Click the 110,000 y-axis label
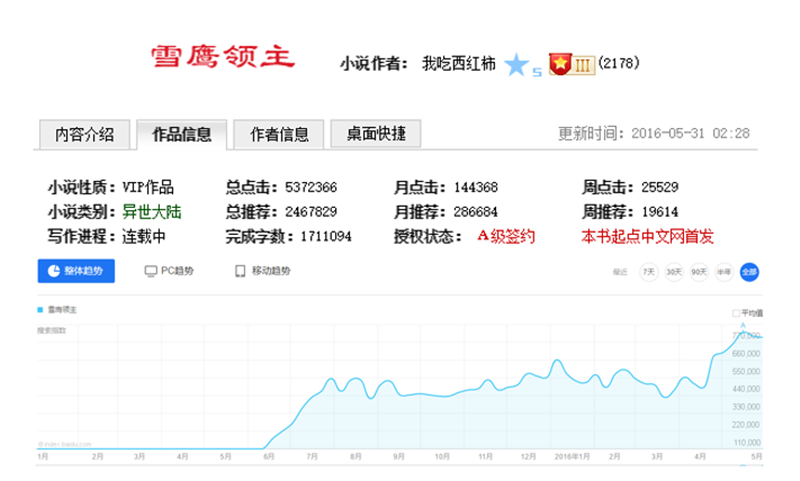The width and height of the screenshot is (800, 481). [747, 443]
